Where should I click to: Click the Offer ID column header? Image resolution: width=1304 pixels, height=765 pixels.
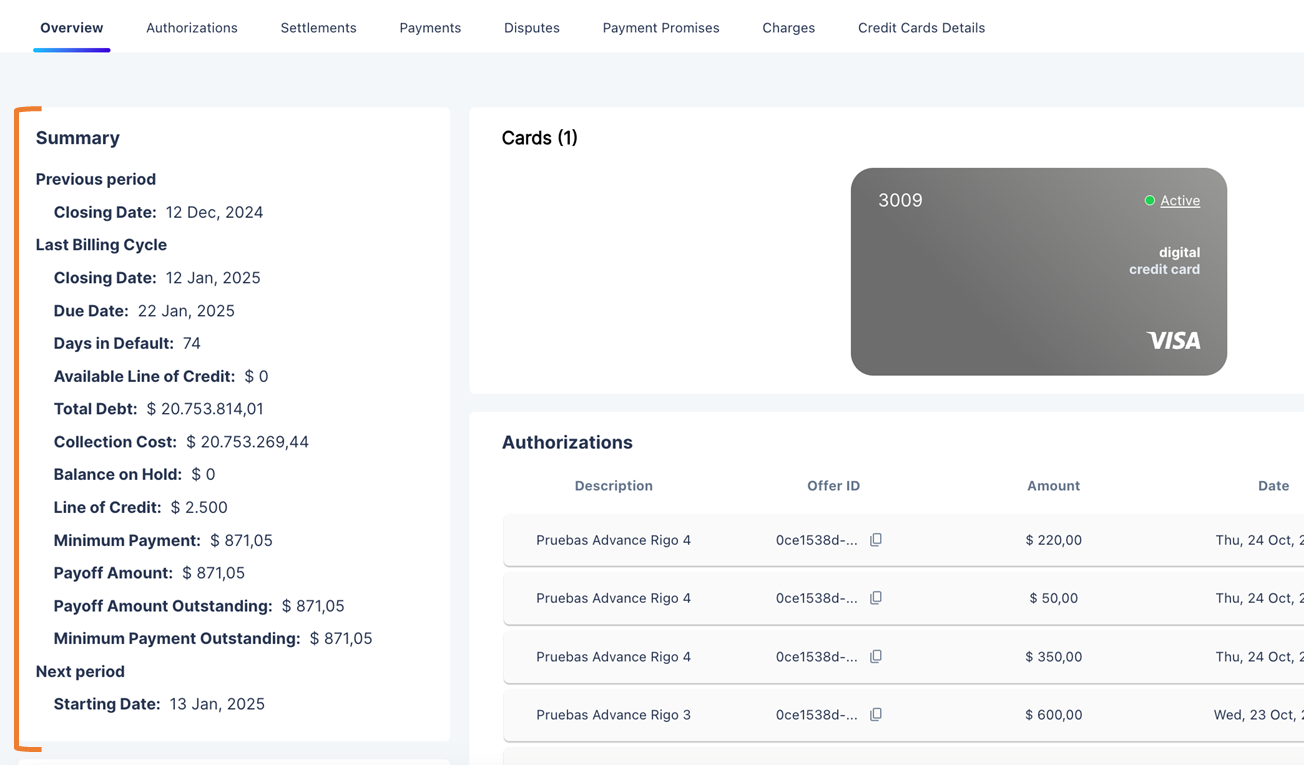pos(834,486)
